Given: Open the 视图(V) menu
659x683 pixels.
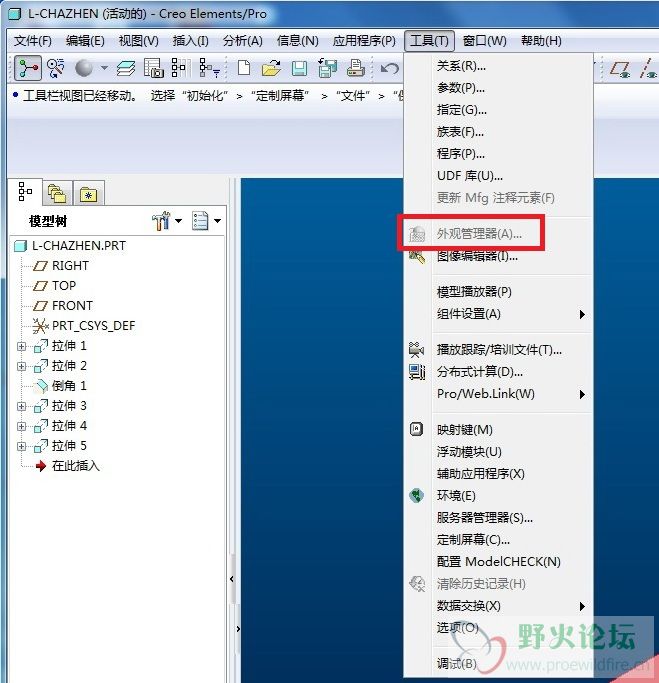Looking at the screenshot, I should (x=139, y=41).
